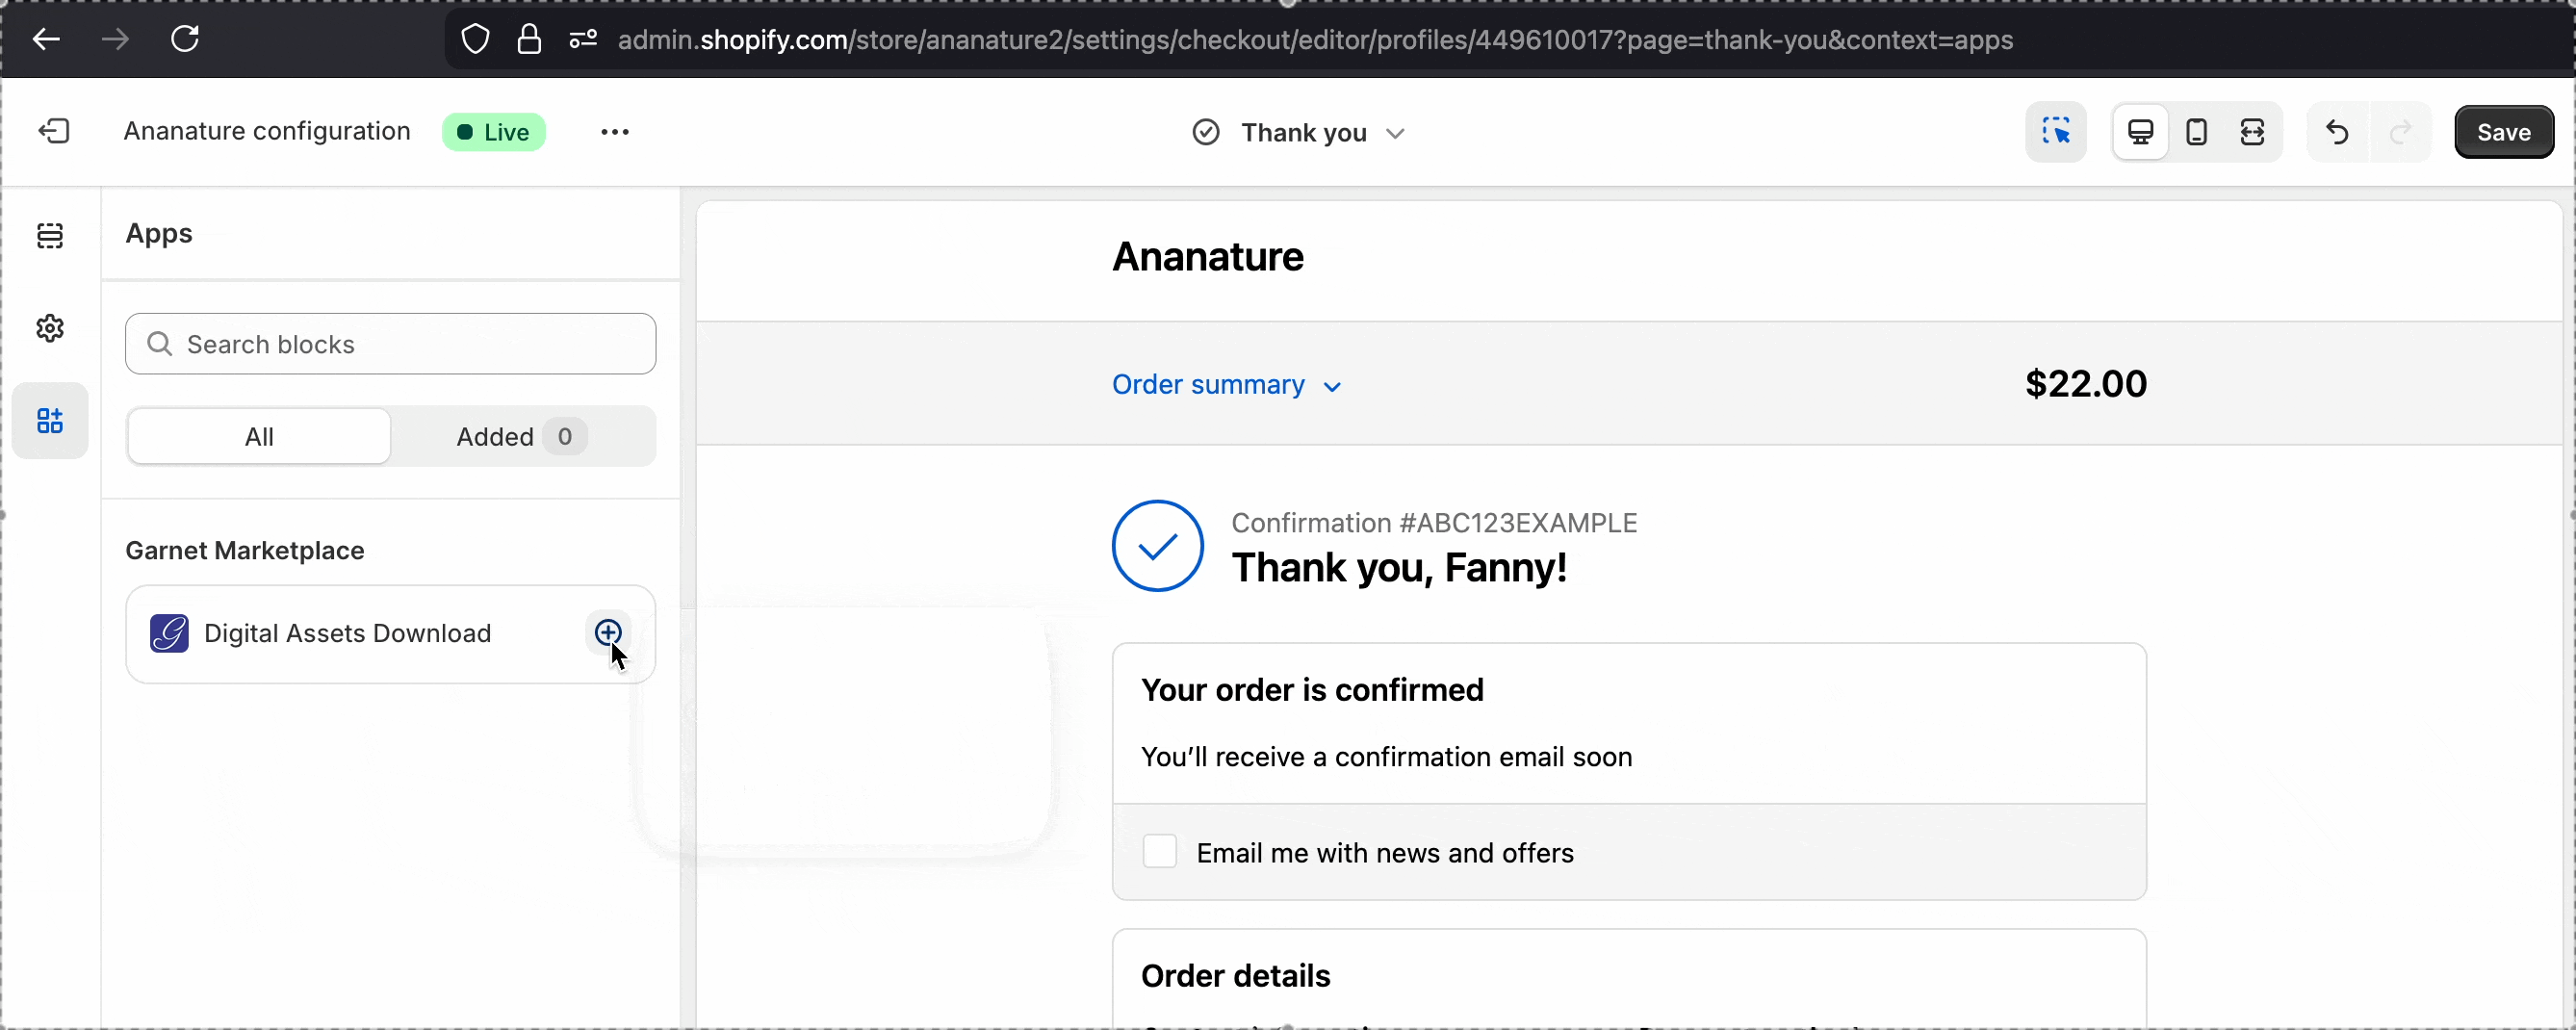Enable the Email me with news and offers checkbox
The height and width of the screenshot is (1030, 2576).
tap(1158, 852)
